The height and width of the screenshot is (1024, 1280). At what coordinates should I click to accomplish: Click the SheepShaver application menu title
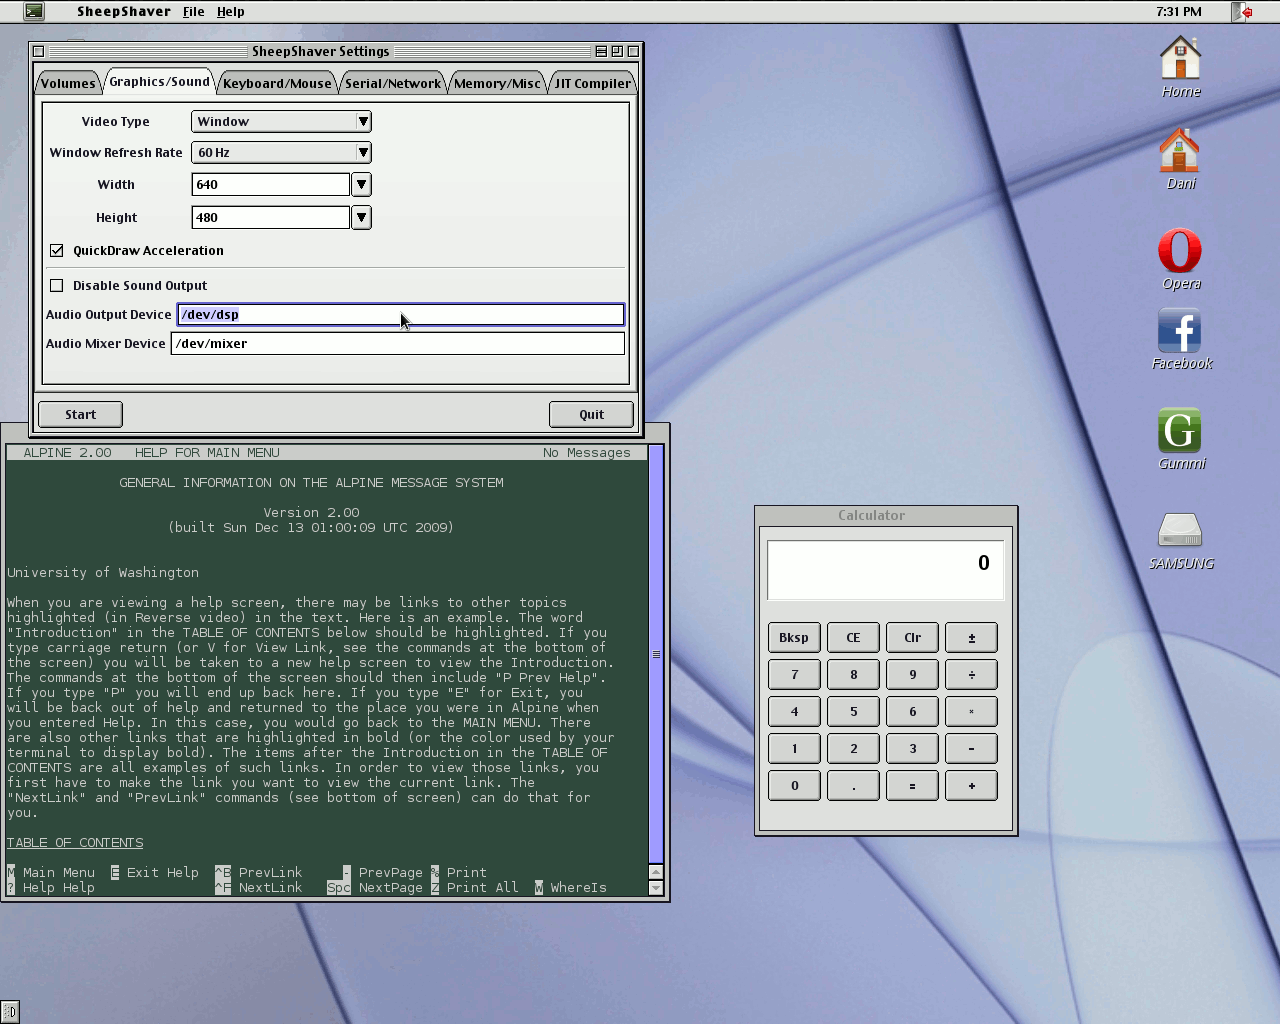(x=124, y=12)
